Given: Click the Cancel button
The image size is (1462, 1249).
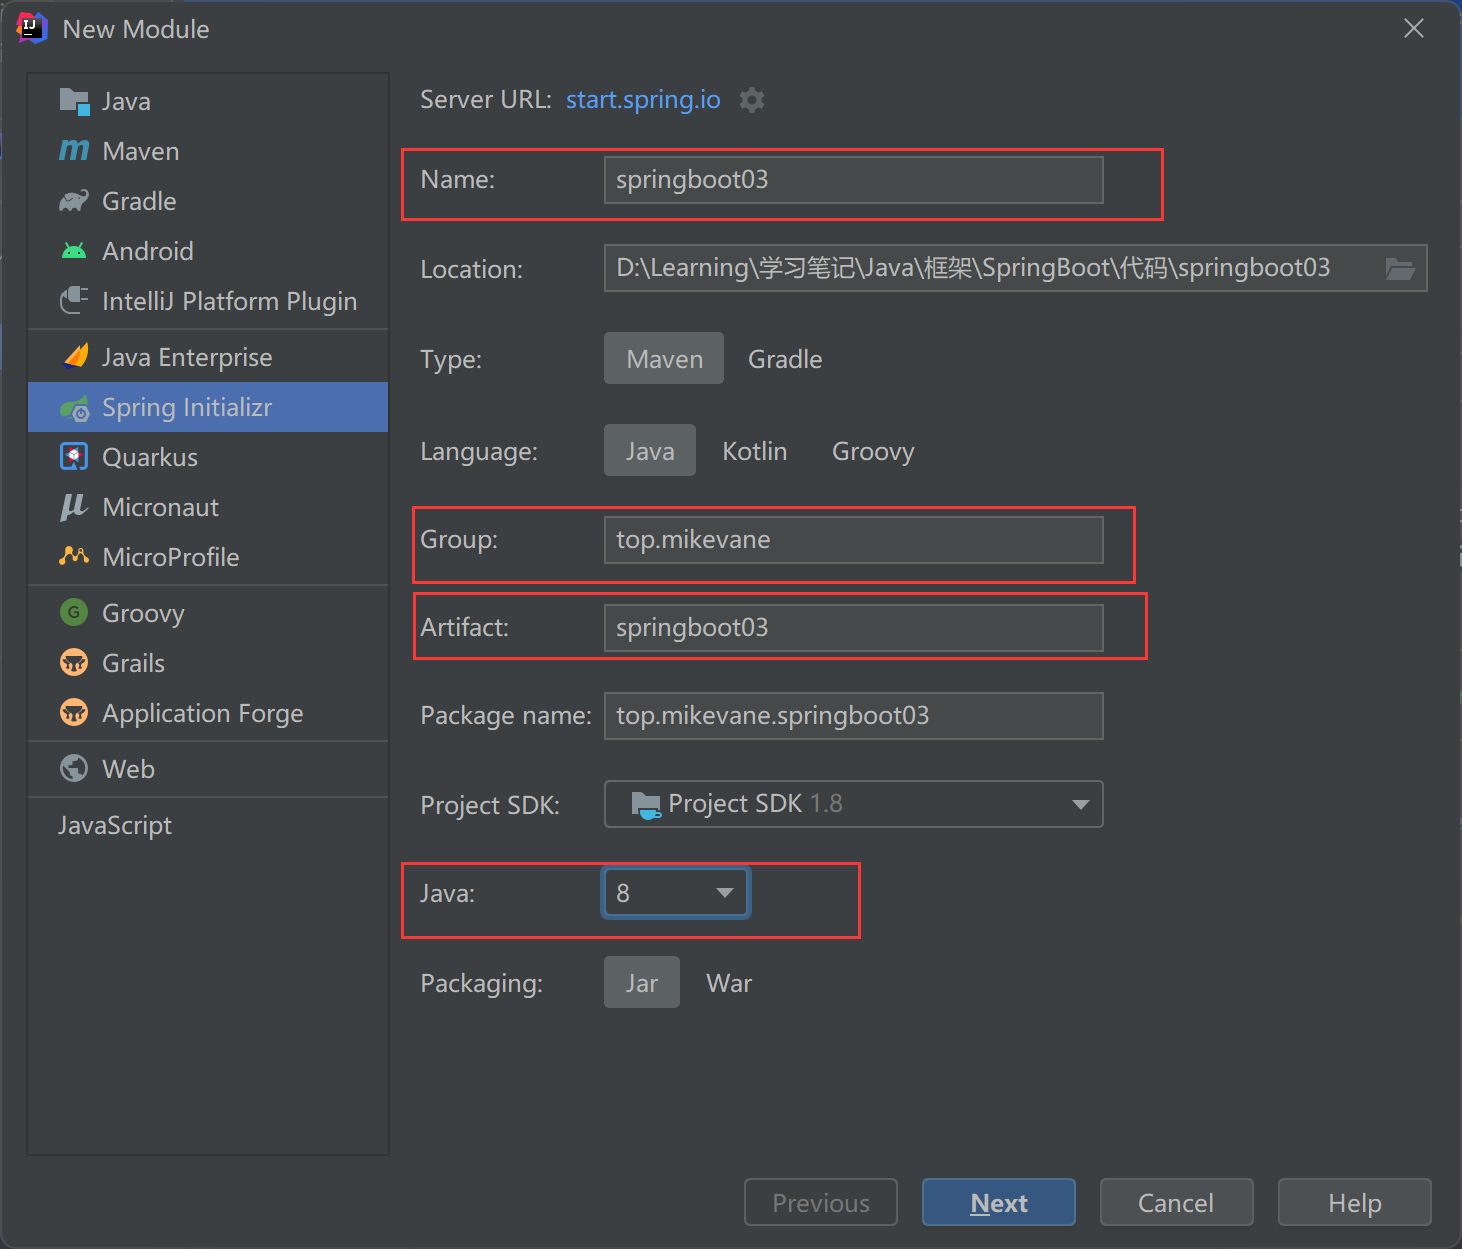Looking at the screenshot, I should click(x=1176, y=1202).
